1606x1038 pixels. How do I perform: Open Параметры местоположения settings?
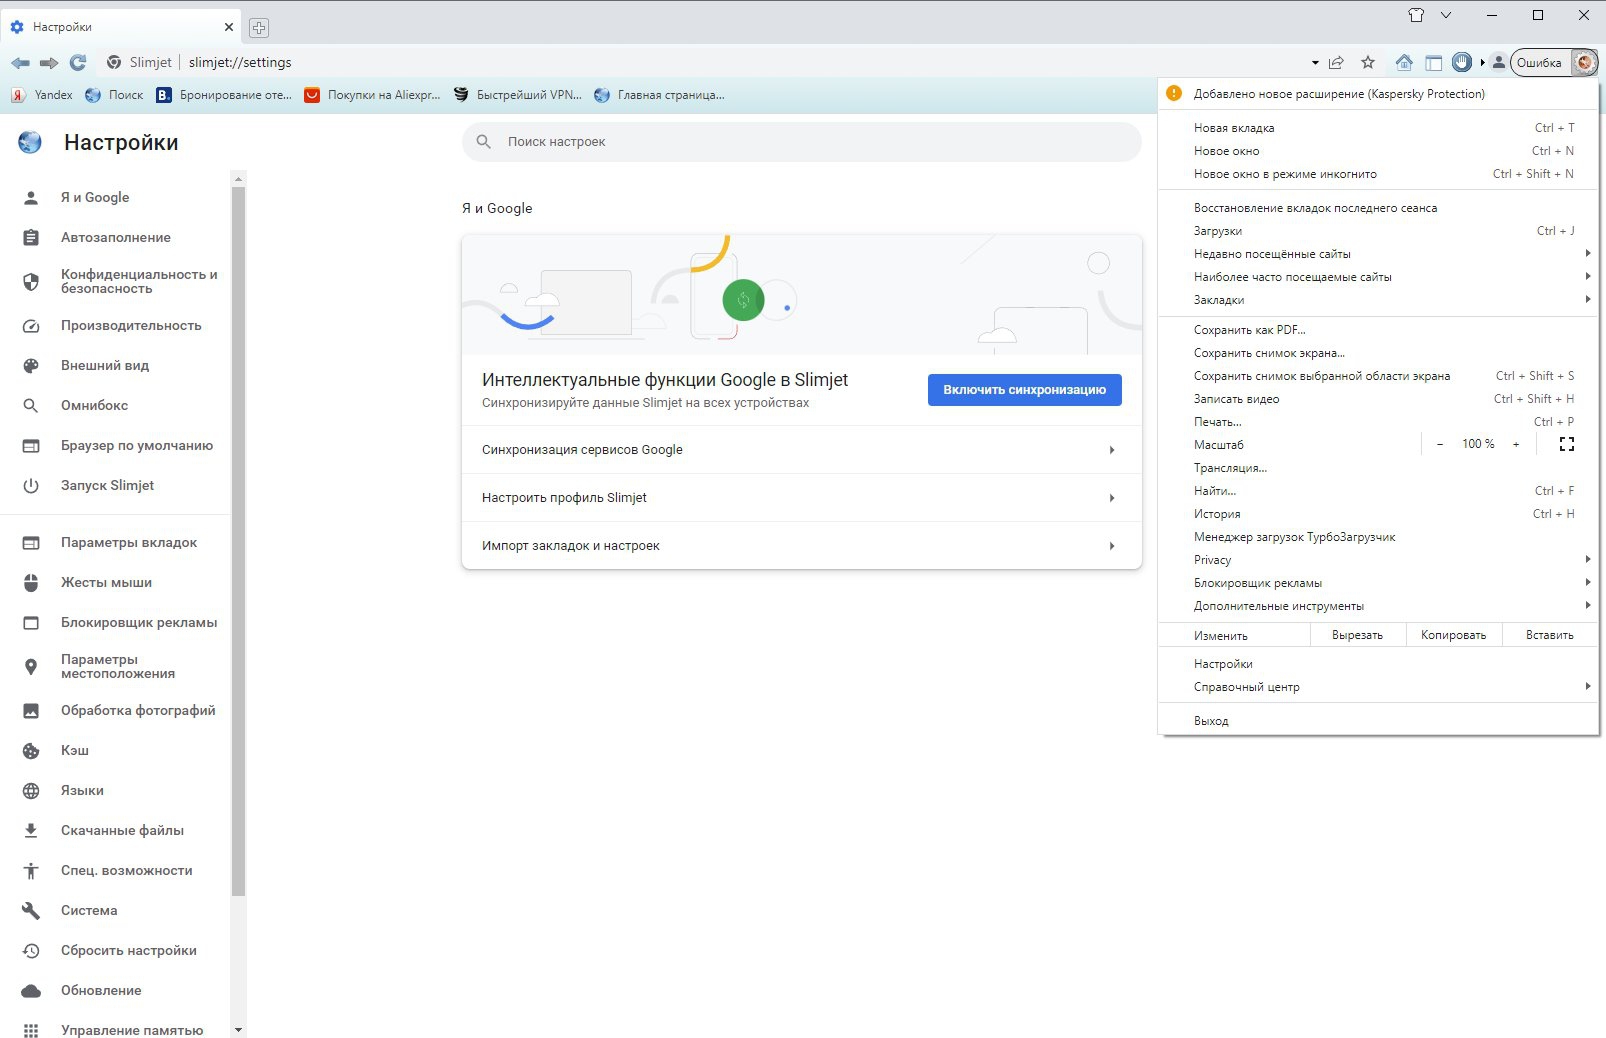(x=115, y=666)
